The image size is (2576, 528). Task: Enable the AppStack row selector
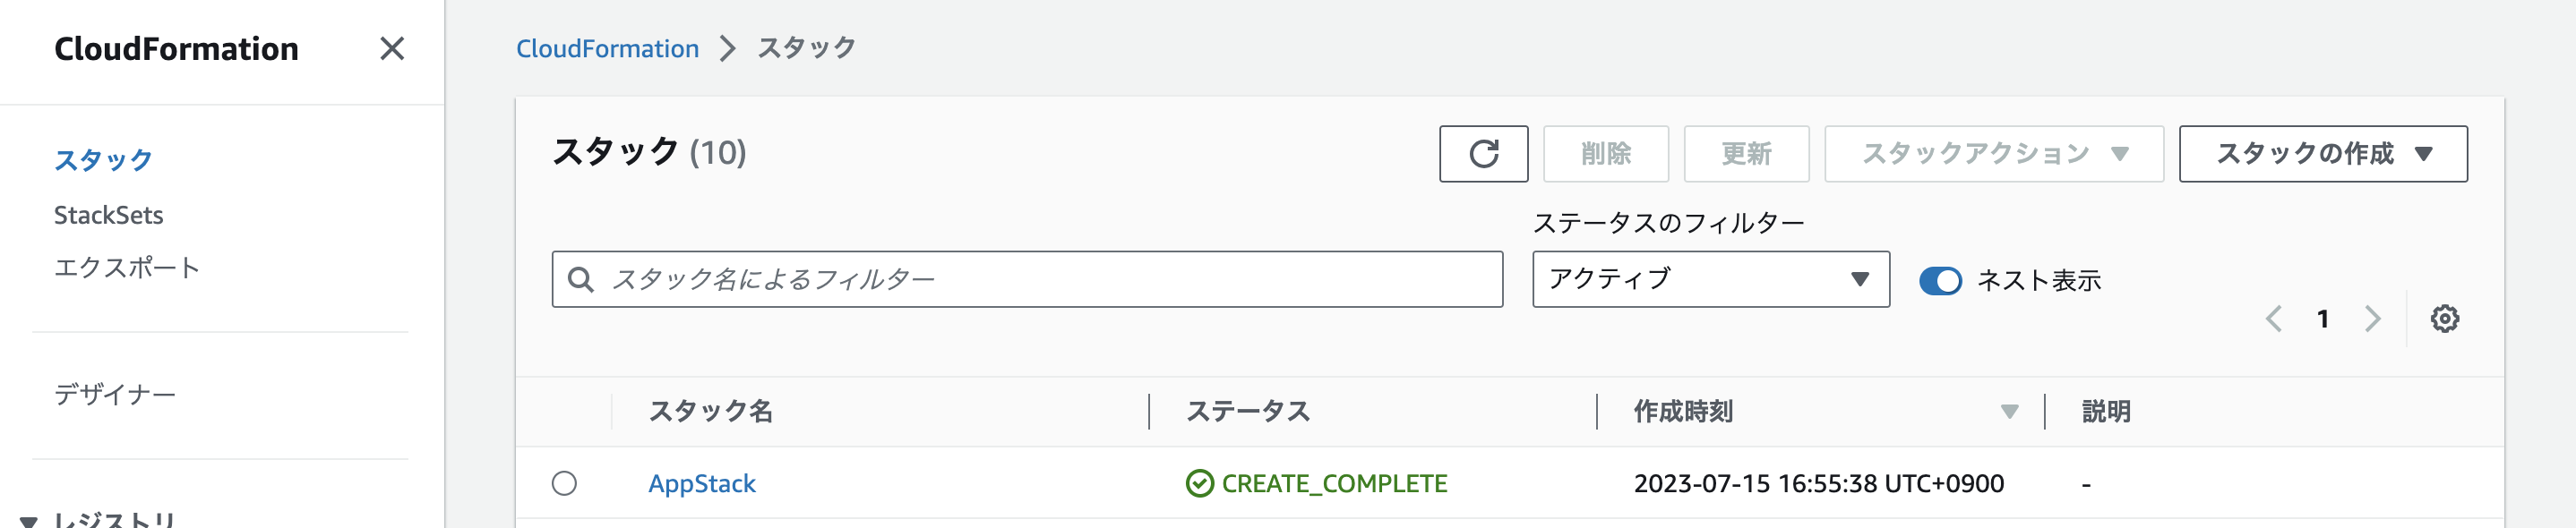point(565,483)
